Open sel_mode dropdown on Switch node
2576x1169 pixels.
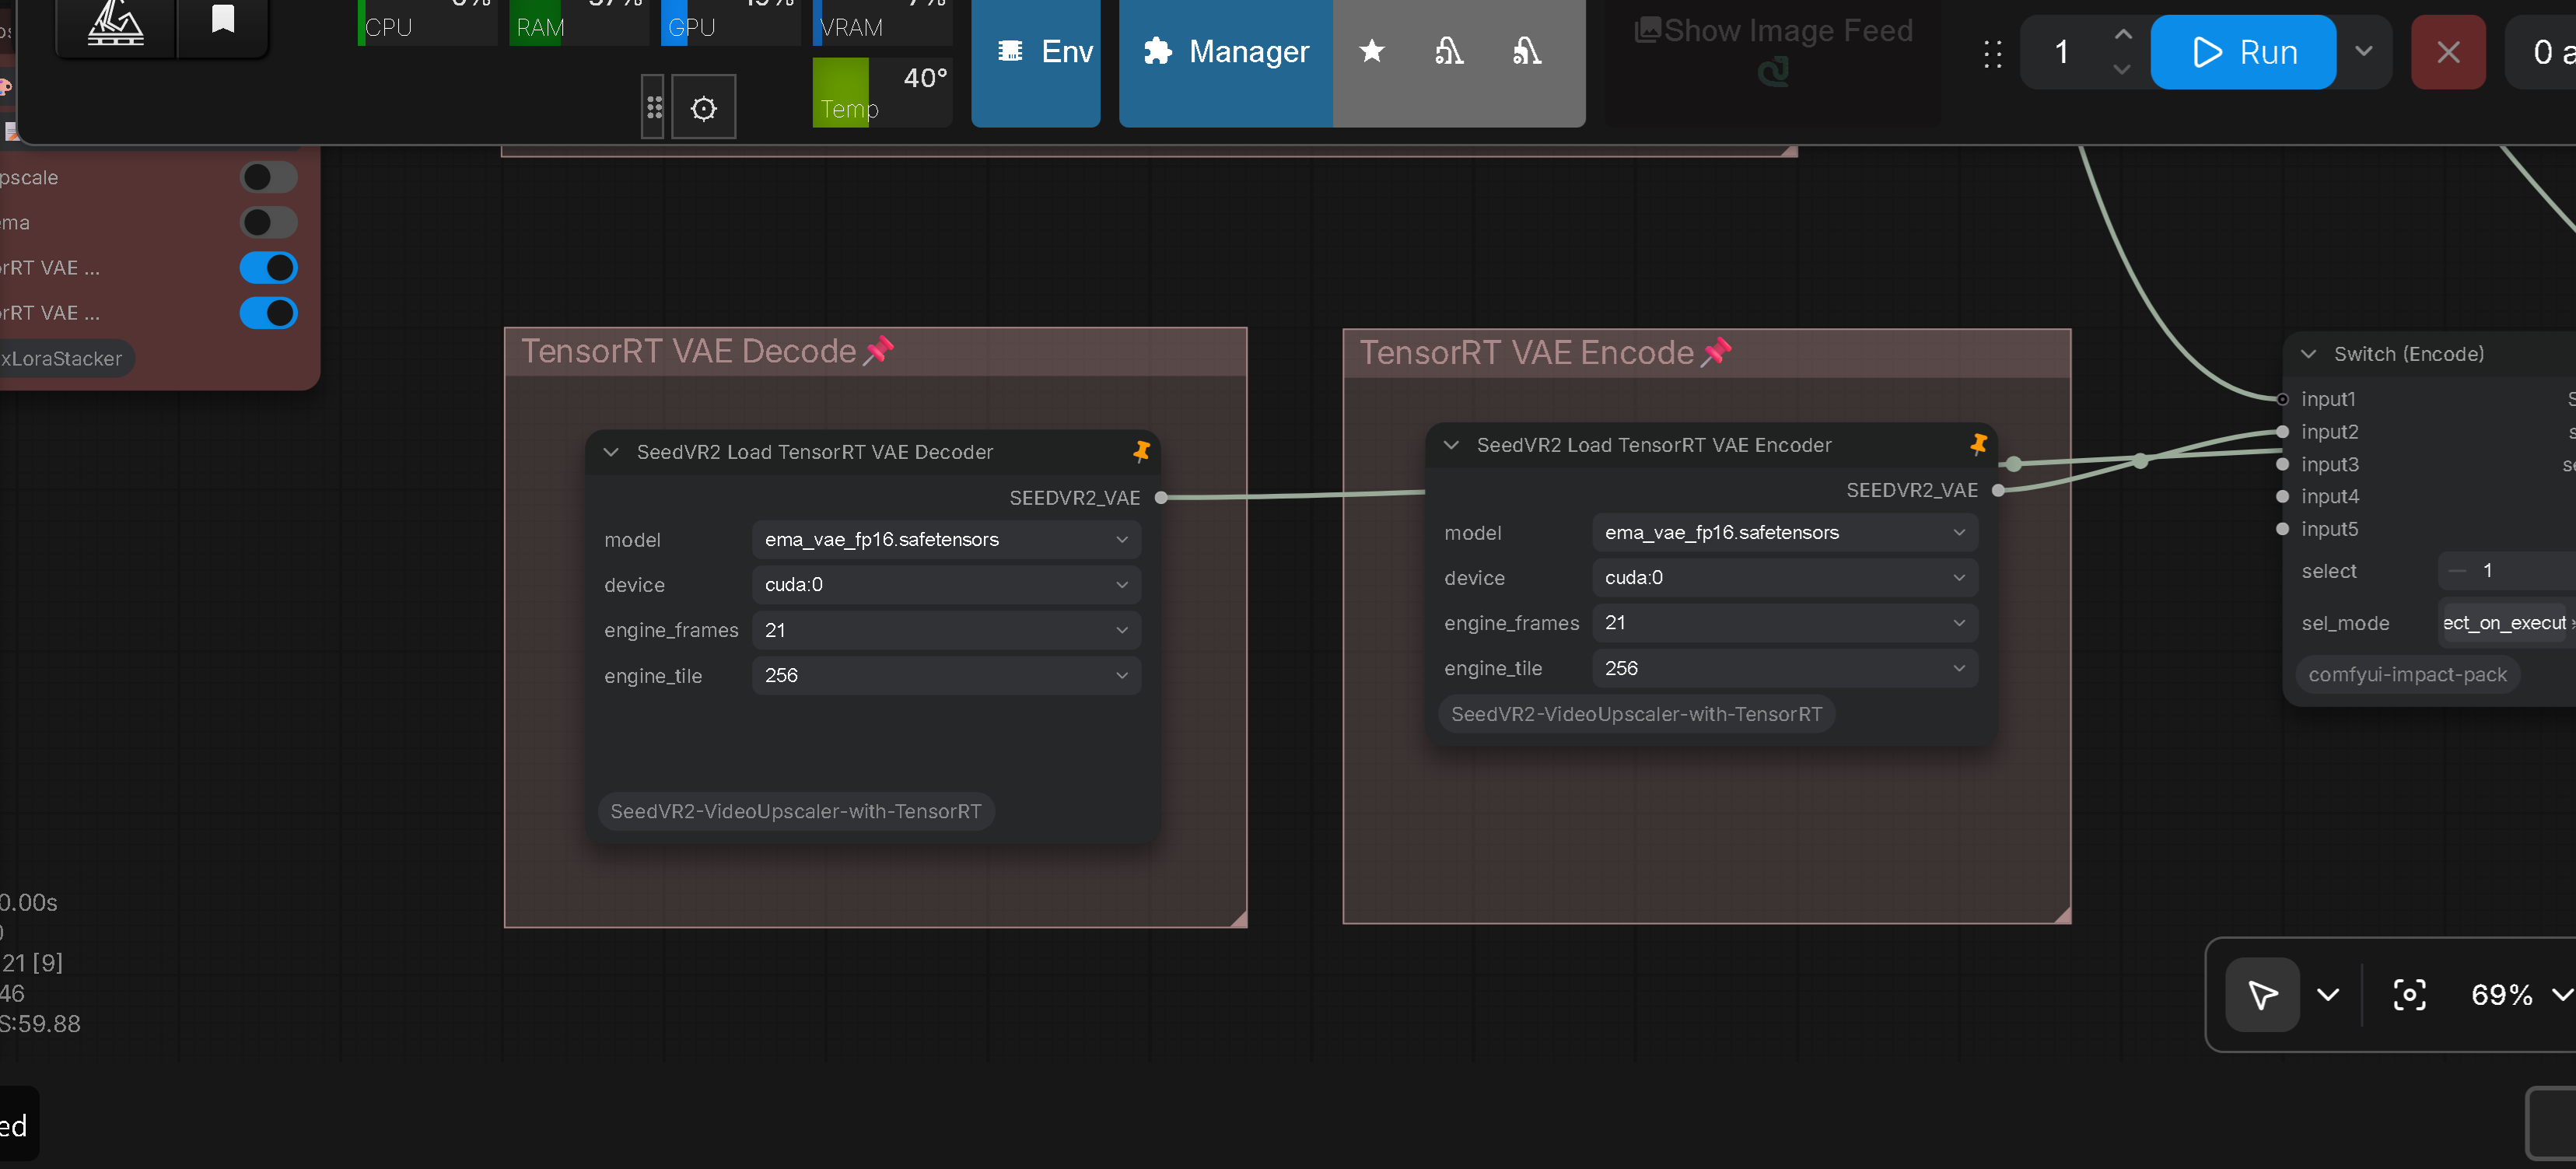[x=2506, y=623]
